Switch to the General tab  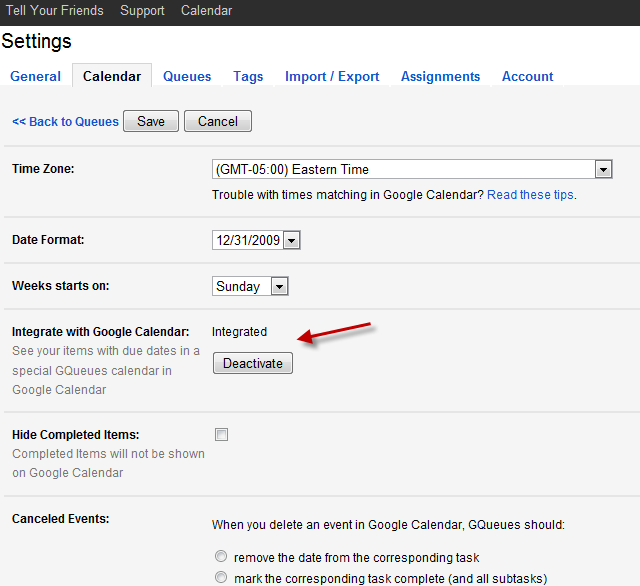point(35,77)
